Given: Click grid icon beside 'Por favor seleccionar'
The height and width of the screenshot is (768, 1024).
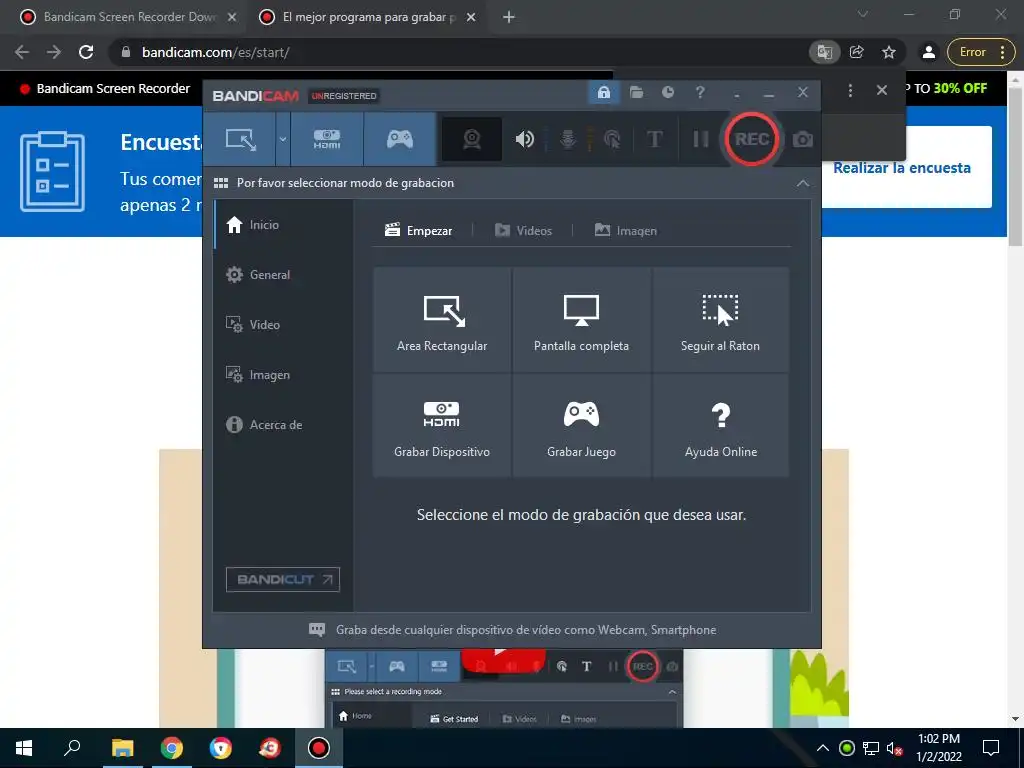Looking at the screenshot, I should point(221,183).
